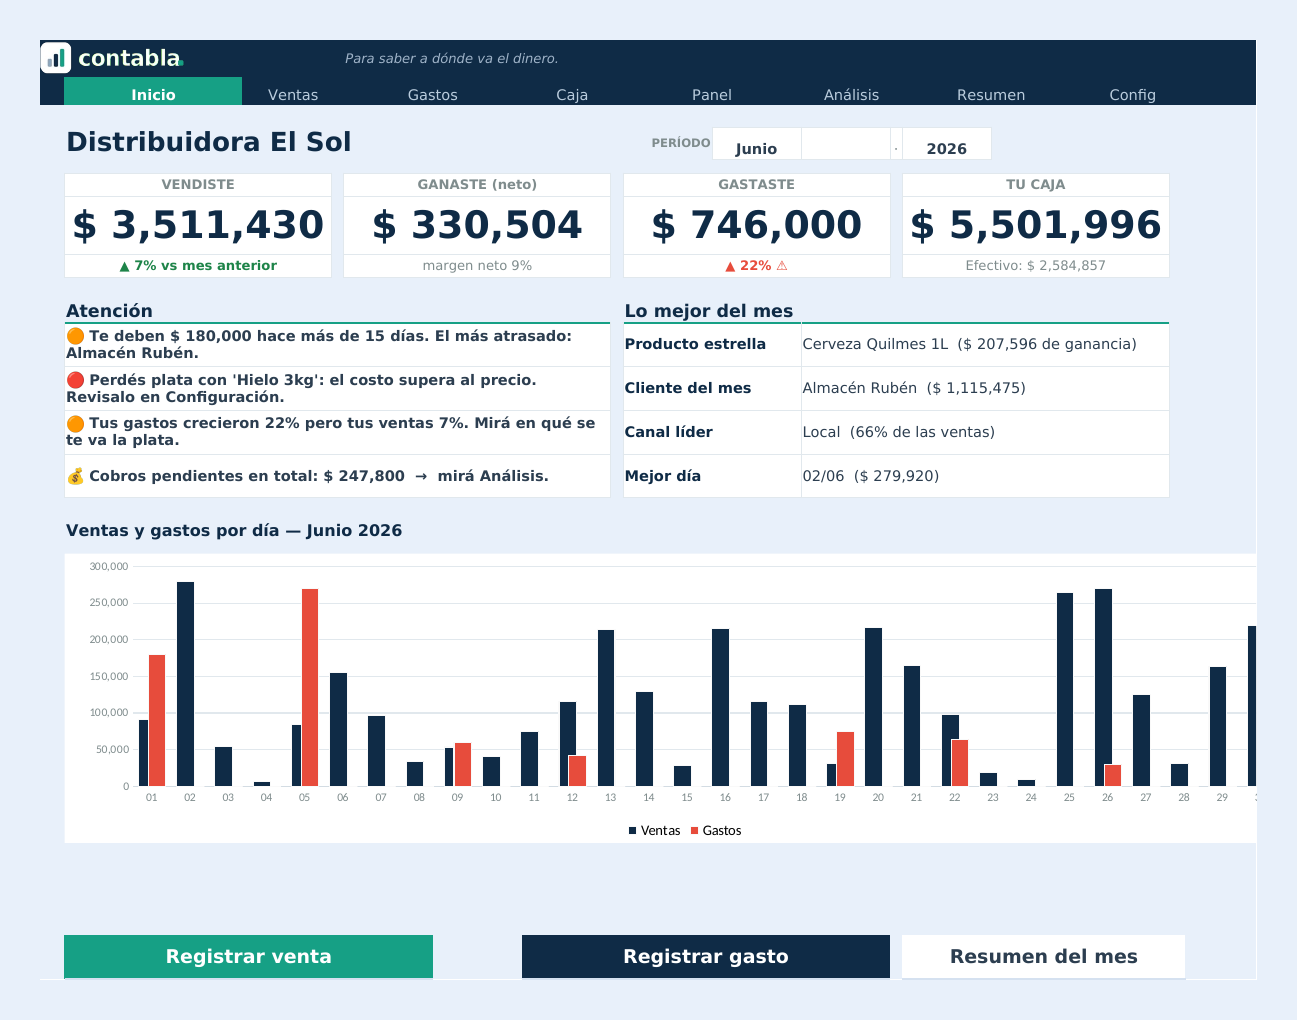Click the money bag icon beside Cobros pendientes

tap(75, 476)
